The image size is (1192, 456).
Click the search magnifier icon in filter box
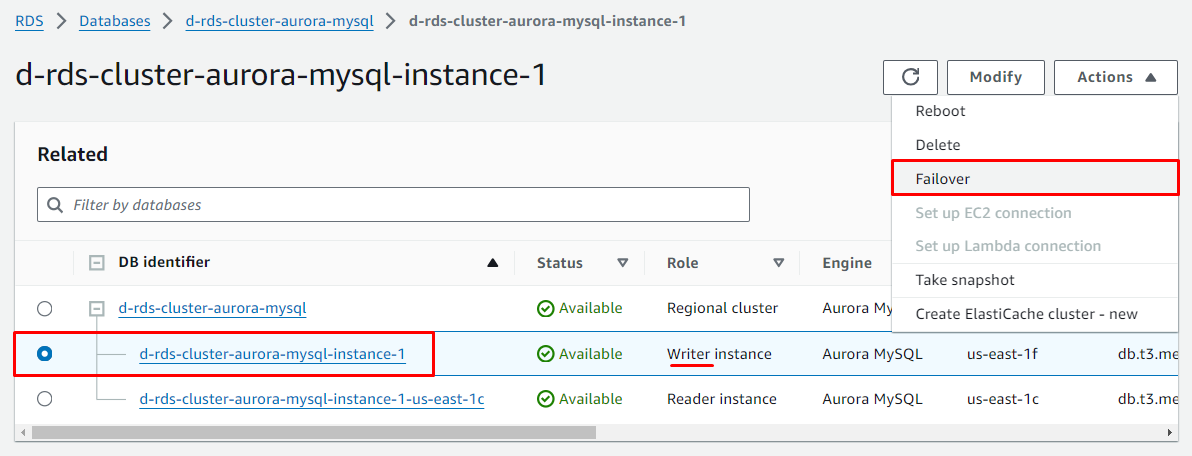[54, 205]
